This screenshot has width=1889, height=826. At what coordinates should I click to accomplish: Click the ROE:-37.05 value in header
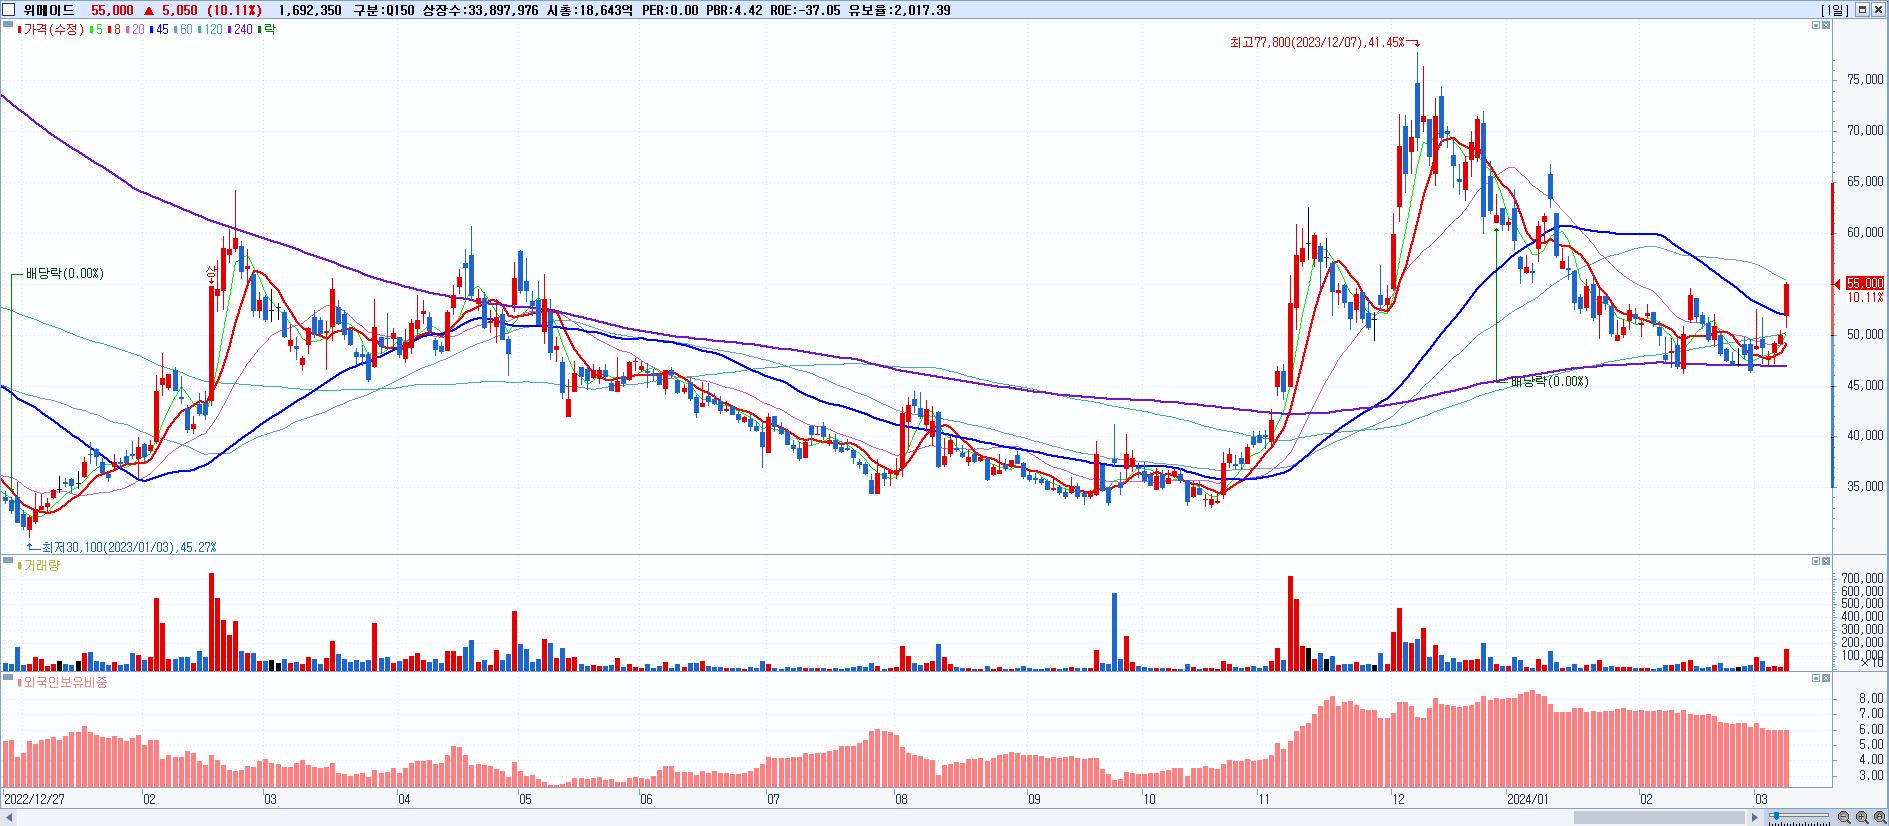[804, 10]
